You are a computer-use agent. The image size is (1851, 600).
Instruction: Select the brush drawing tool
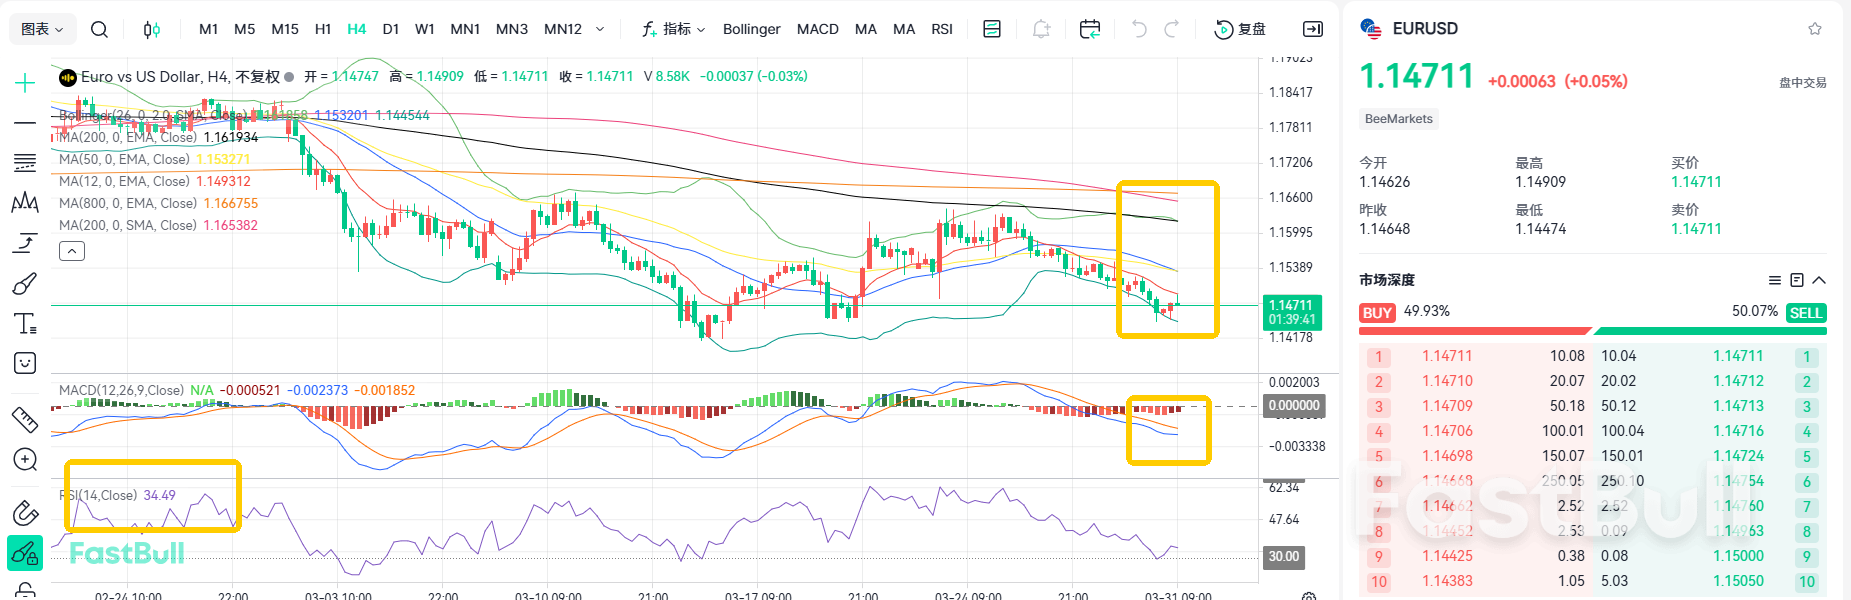25,284
